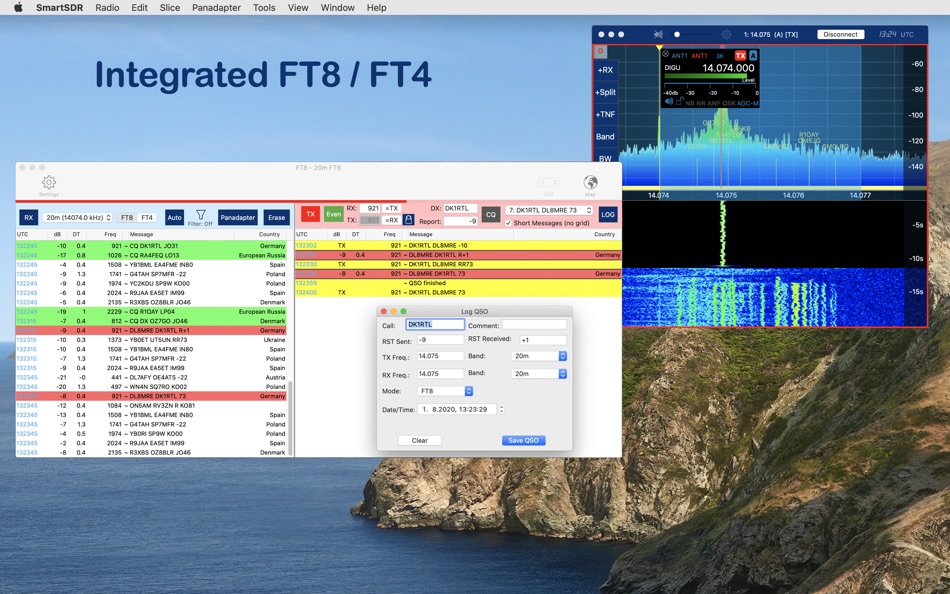Screen dimensions: 950x594
Task: Click the blue Panadapter button in FT8 window
Action: (x=238, y=217)
